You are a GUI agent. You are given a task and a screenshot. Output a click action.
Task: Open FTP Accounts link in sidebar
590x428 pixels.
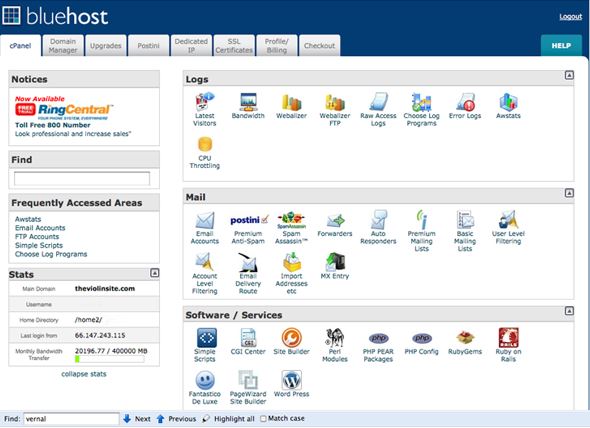(37, 236)
